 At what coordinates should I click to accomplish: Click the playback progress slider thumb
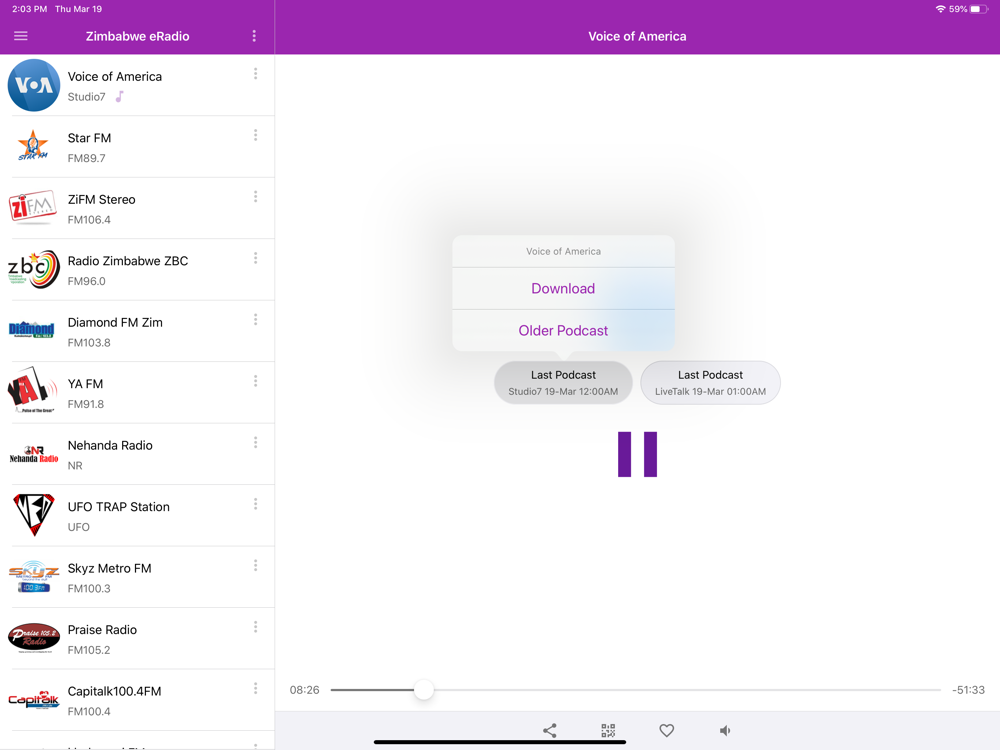click(x=423, y=689)
